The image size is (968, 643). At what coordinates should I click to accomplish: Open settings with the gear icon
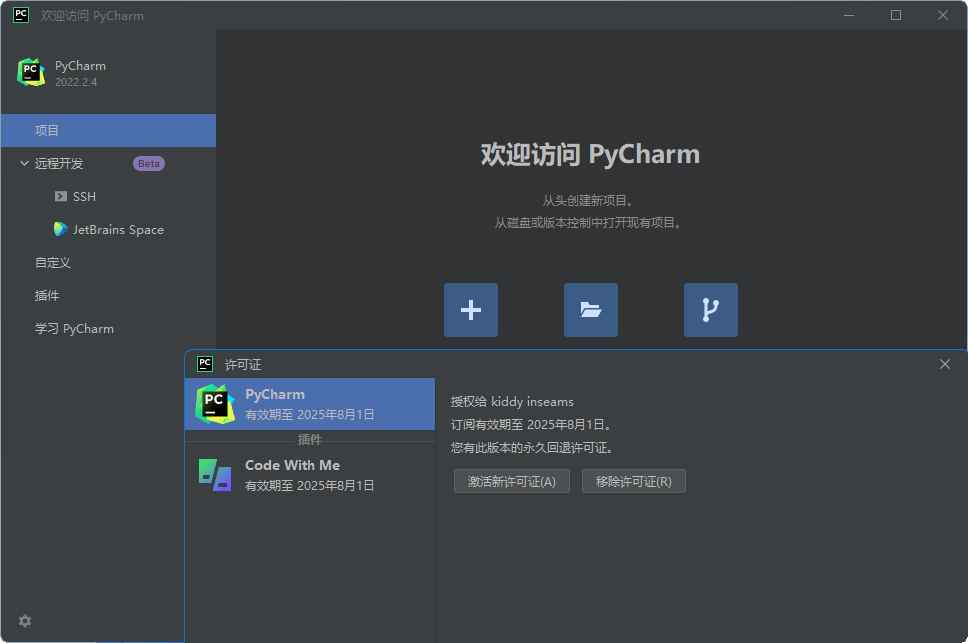pos(24,621)
